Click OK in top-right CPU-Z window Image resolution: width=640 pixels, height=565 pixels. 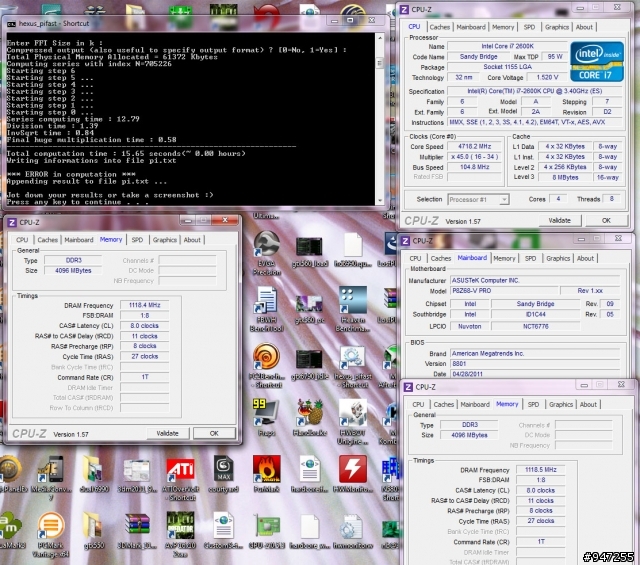tap(606, 220)
